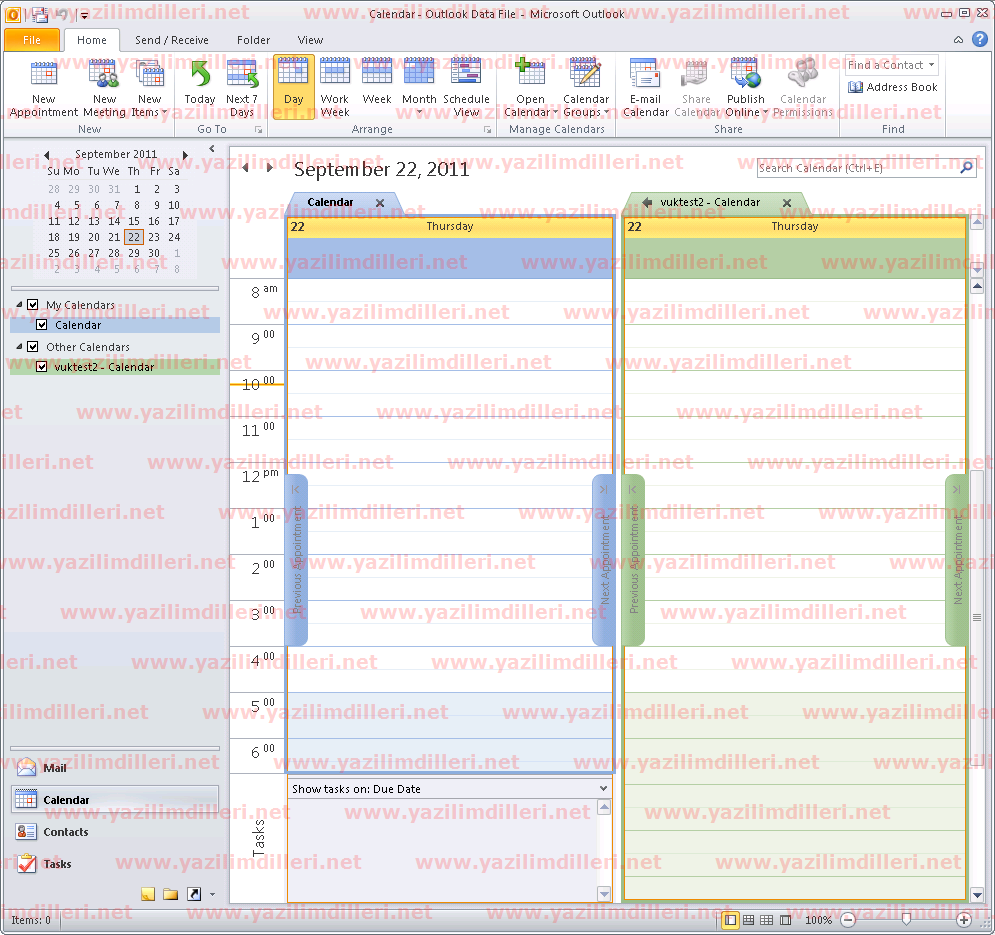
Task: Open Mail in the navigation pane
Action: 115,768
